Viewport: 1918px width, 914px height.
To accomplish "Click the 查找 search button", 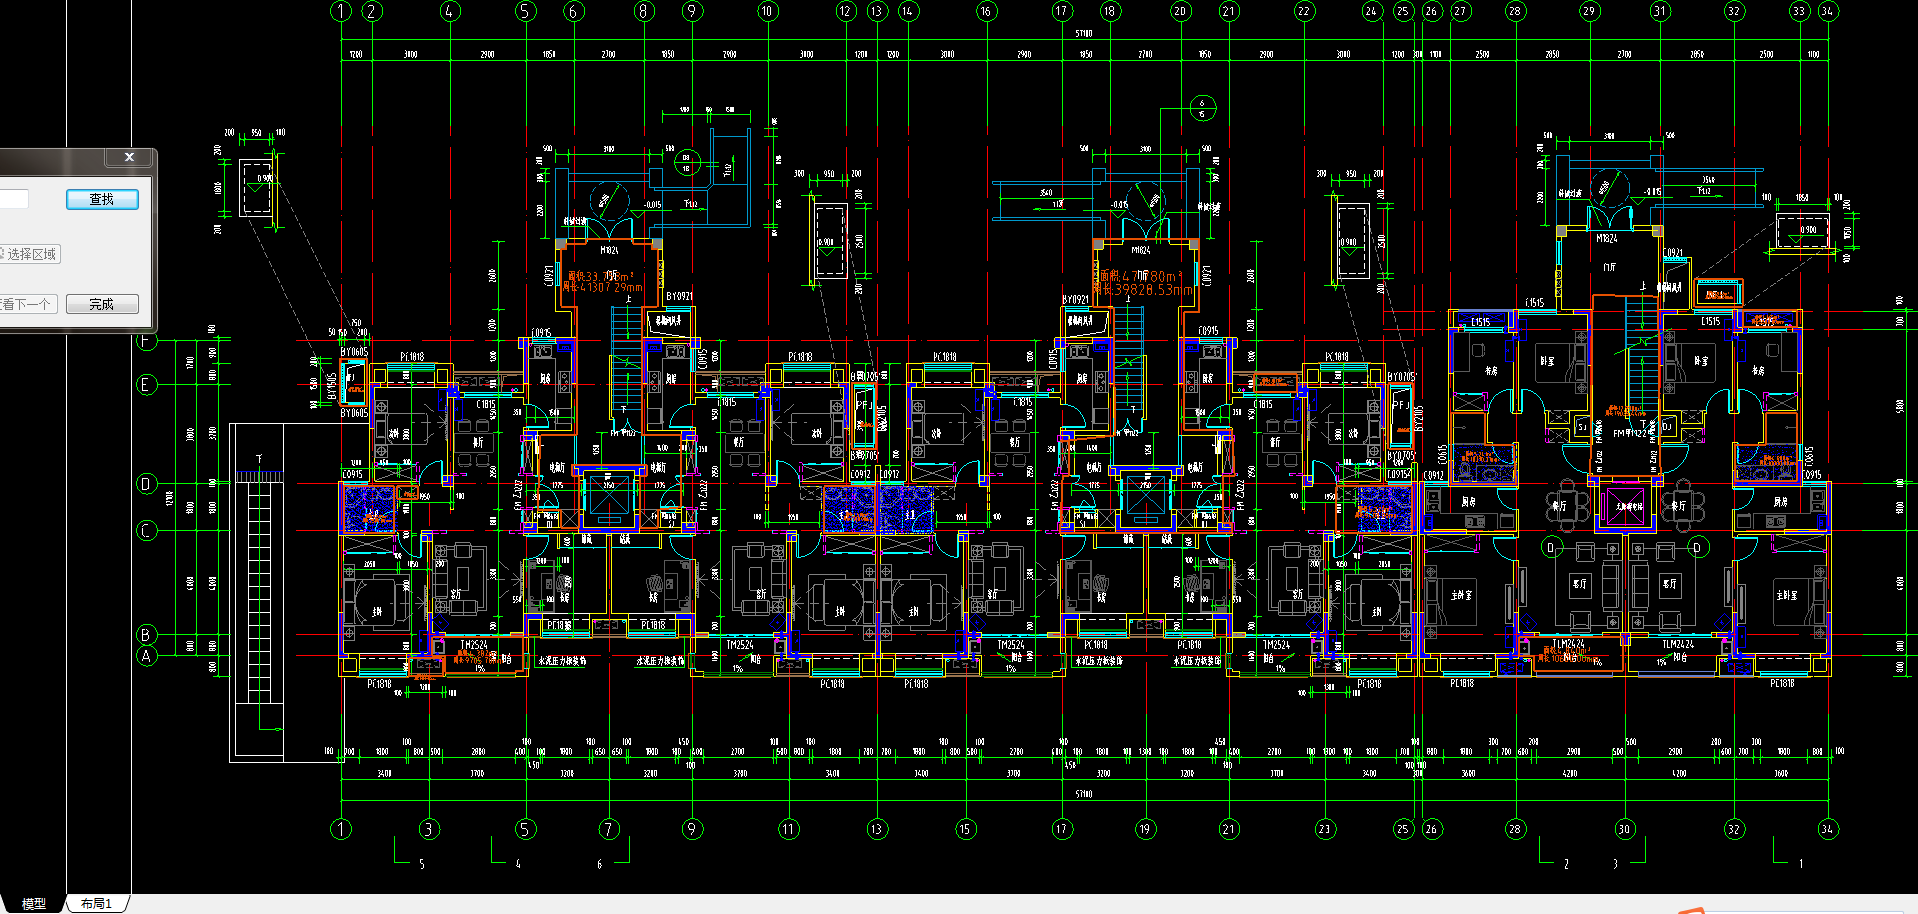I will (102, 199).
